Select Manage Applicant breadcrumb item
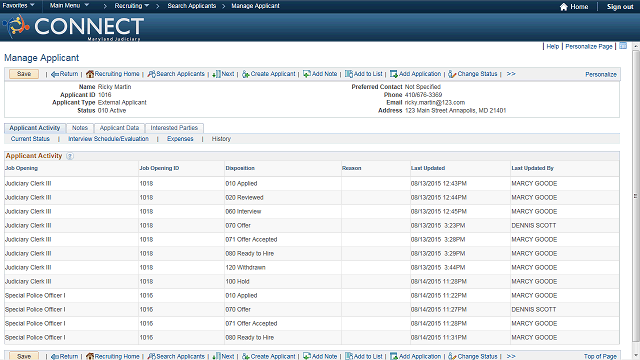 [x=256, y=6]
